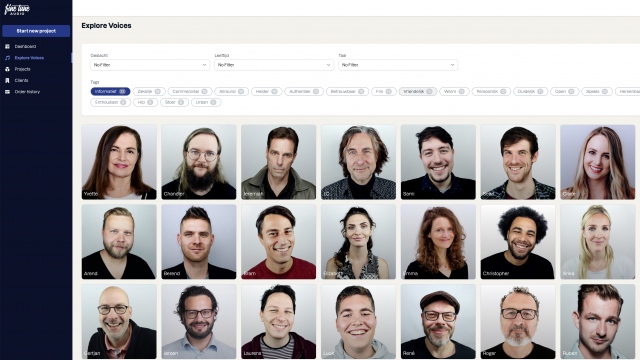Click the Start new project button

point(36,31)
